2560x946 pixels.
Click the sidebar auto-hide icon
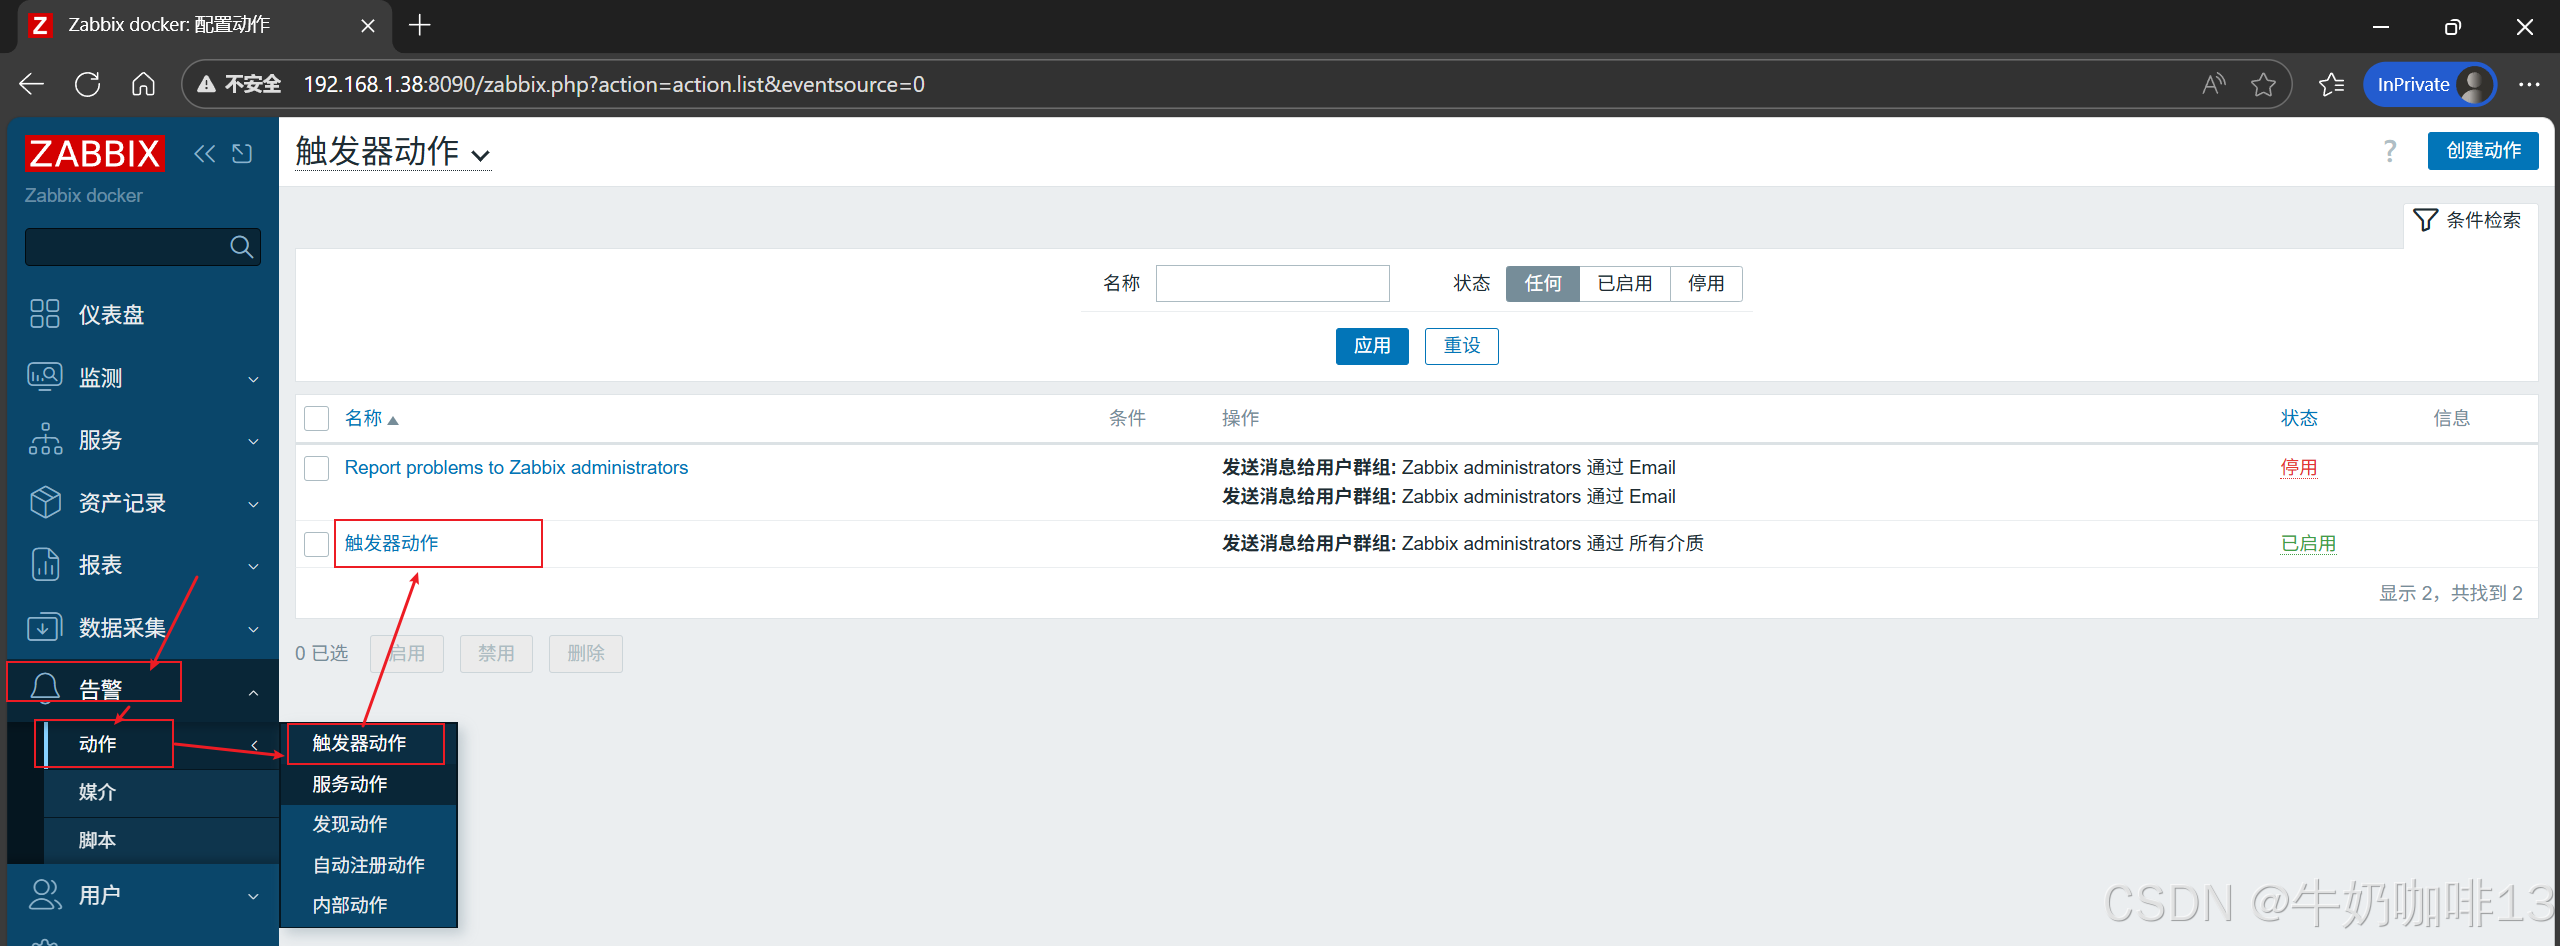pos(242,153)
